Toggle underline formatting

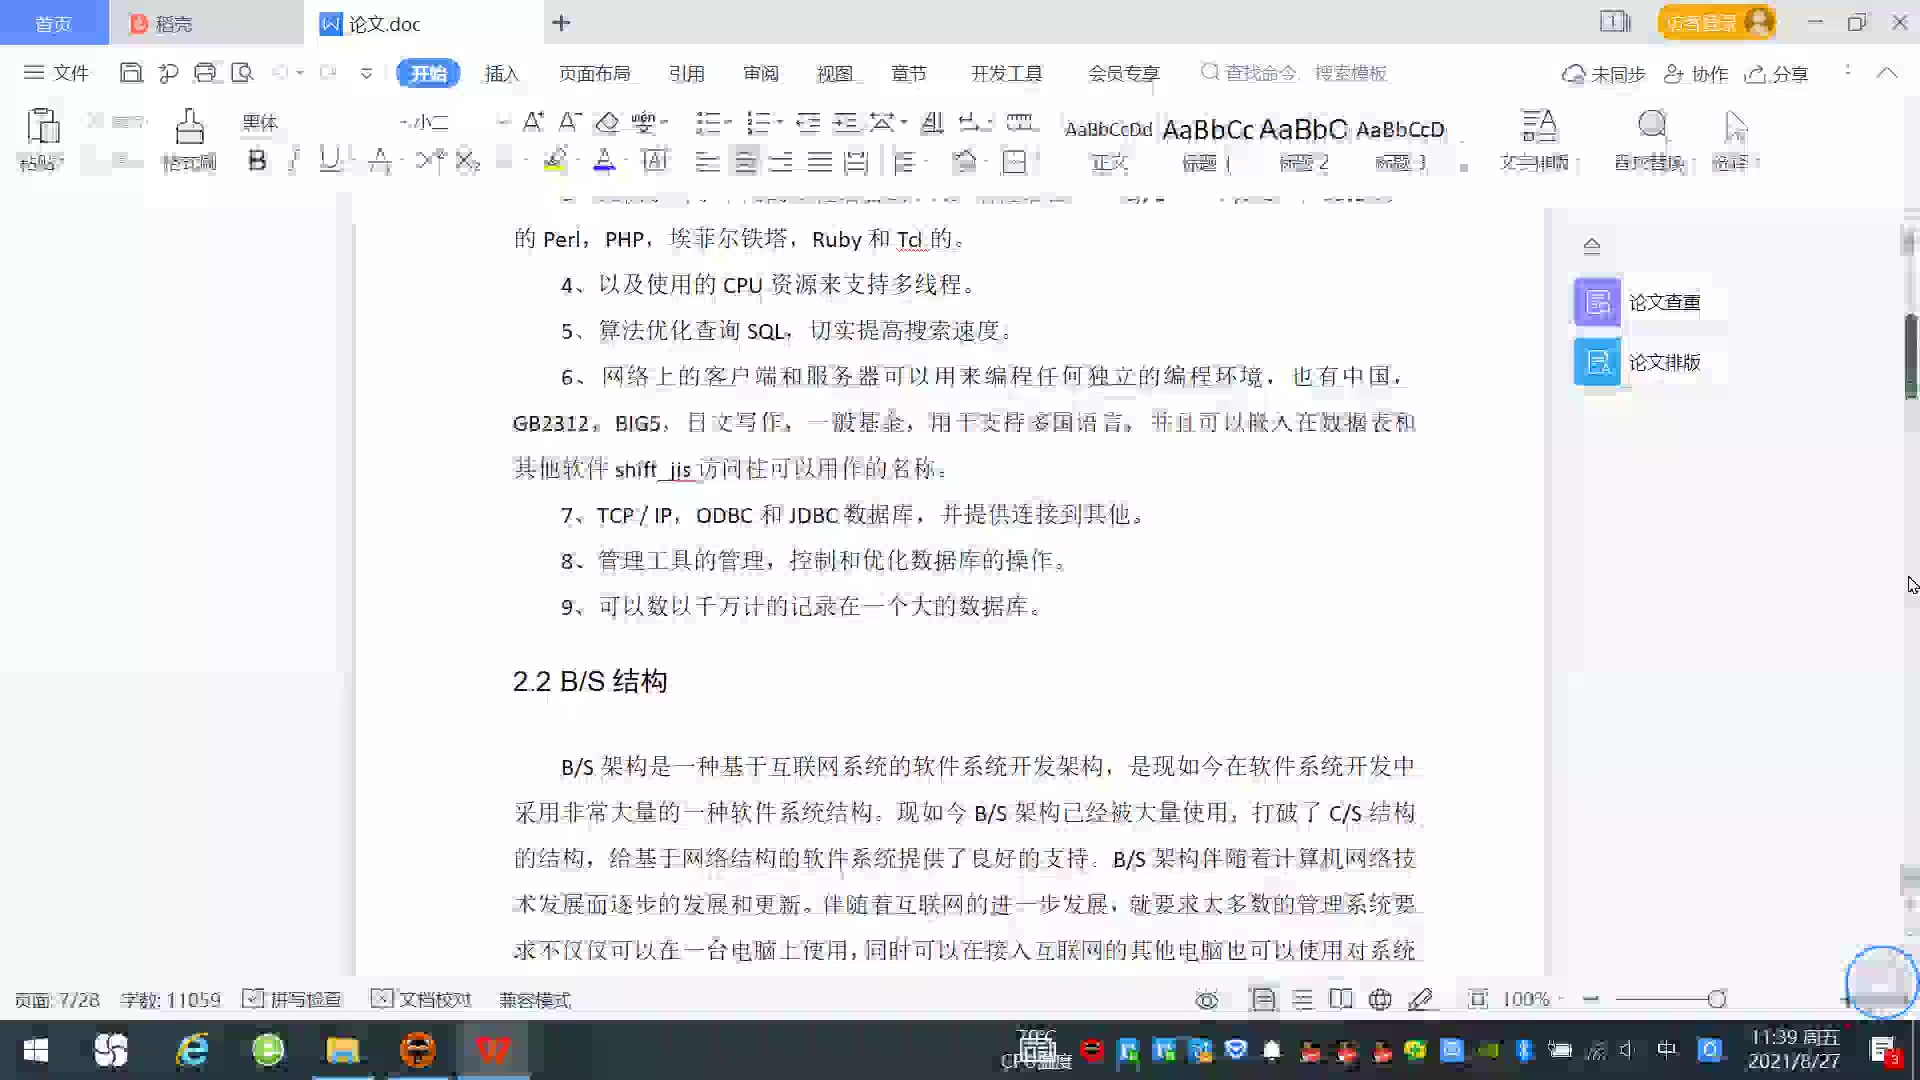pyautogui.click(x=329, y=160)
